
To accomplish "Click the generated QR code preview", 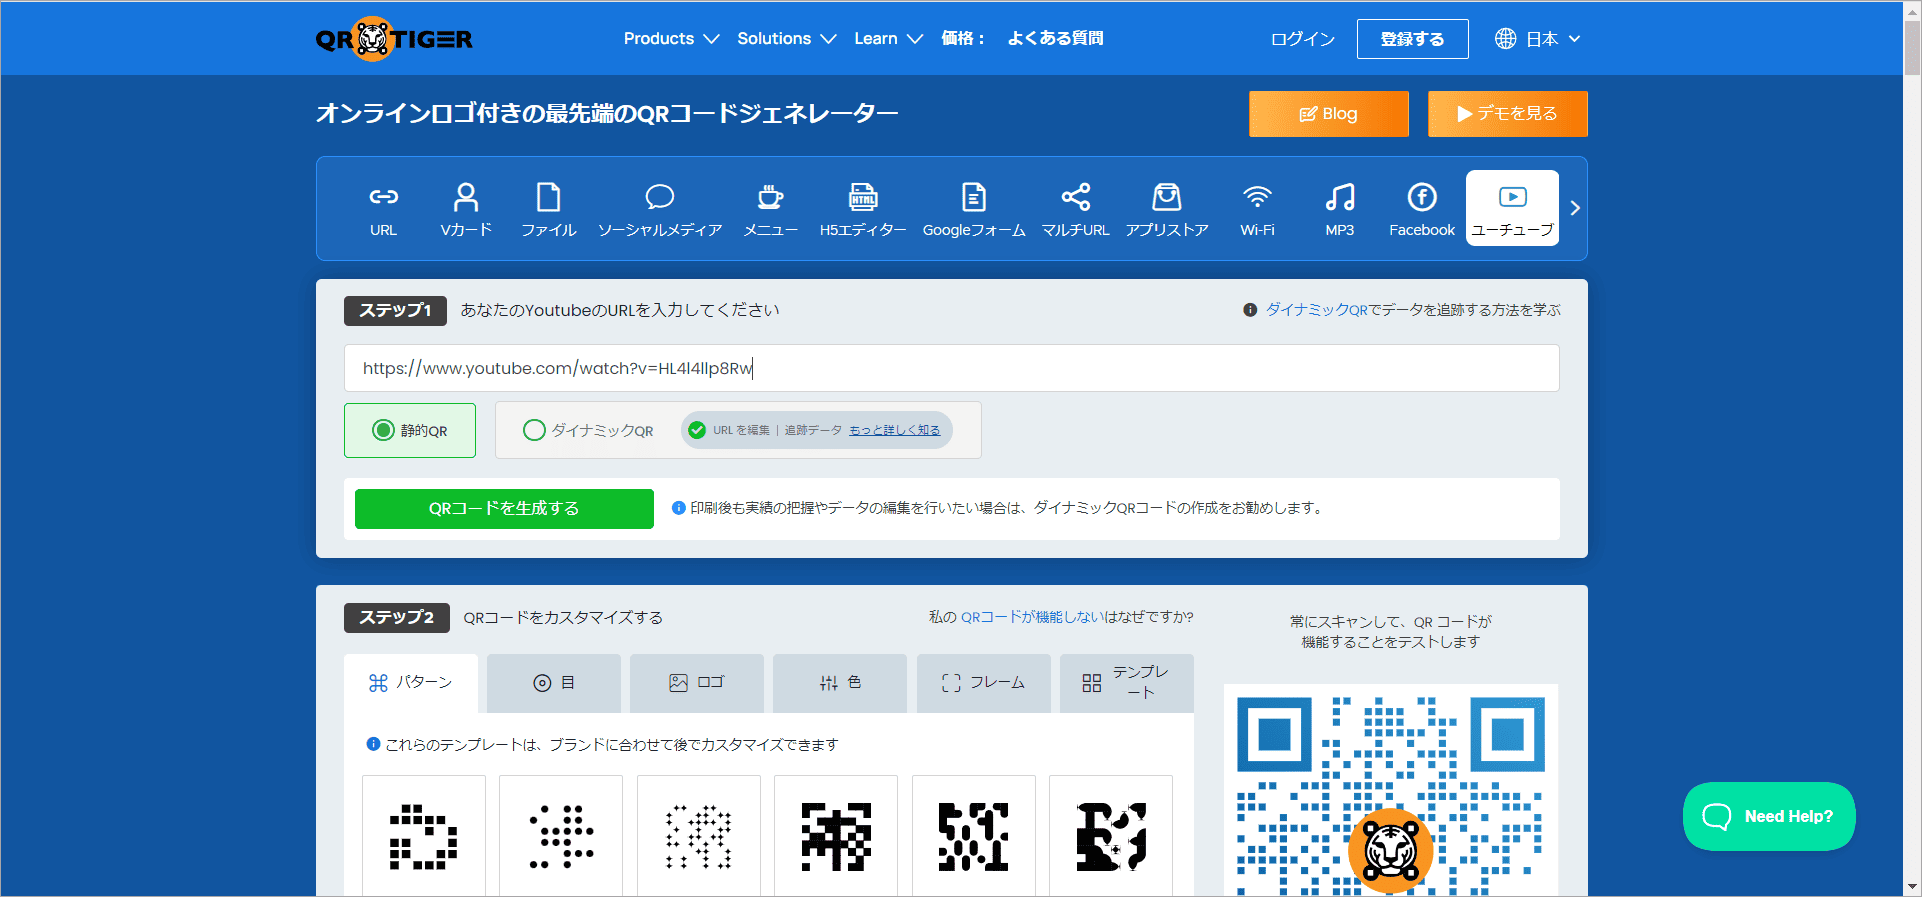I will click(x=1391, y=790).
